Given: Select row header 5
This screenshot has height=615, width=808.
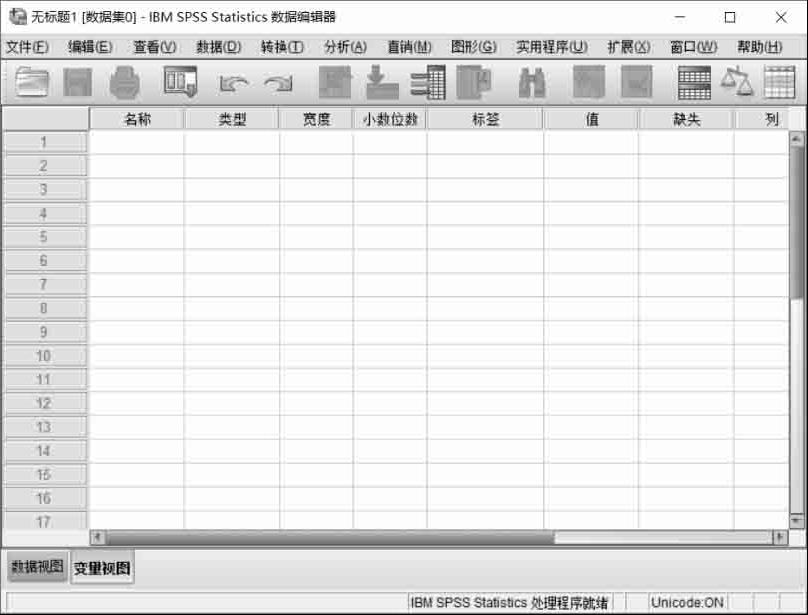Looking at the screenshot, I should point(44,237).
